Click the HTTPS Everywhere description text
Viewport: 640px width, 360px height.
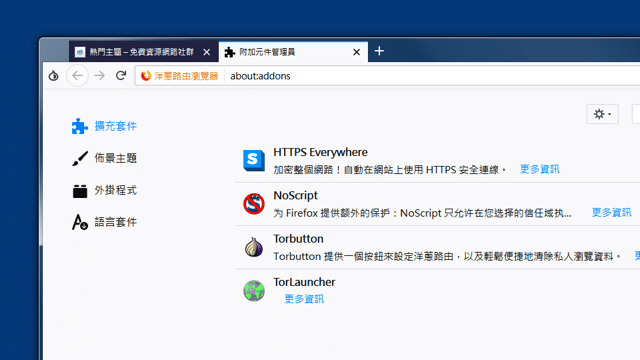390,170
